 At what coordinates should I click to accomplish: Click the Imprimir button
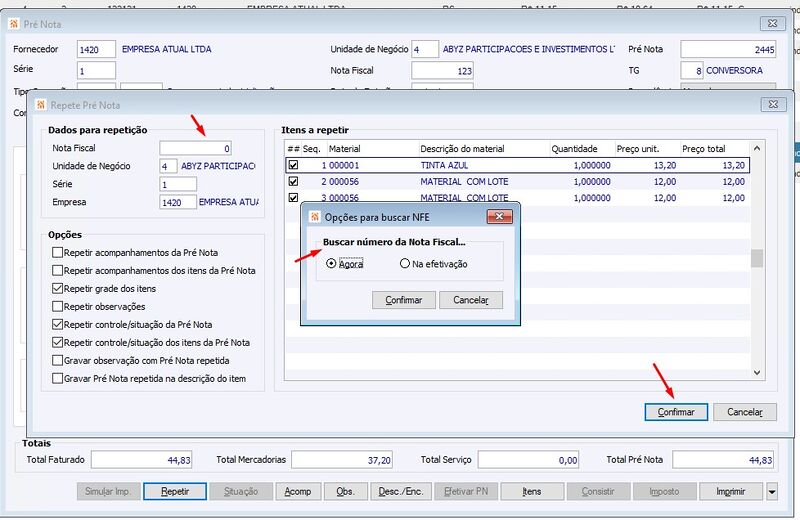tap(731, 491)
